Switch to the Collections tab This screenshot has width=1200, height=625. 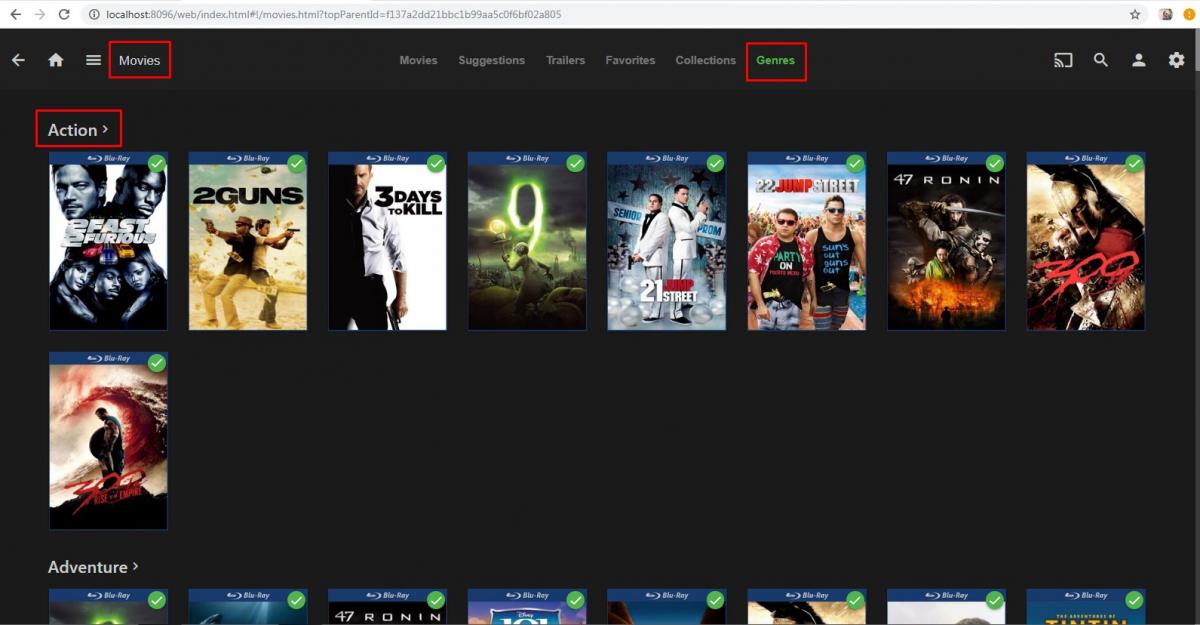pyautogui.click(x=705, y=60)
